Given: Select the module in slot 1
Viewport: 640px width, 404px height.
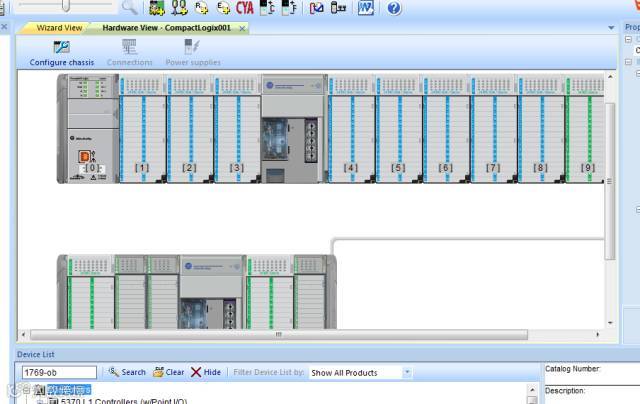Looking at the screenshot, I should pos(143,128).
